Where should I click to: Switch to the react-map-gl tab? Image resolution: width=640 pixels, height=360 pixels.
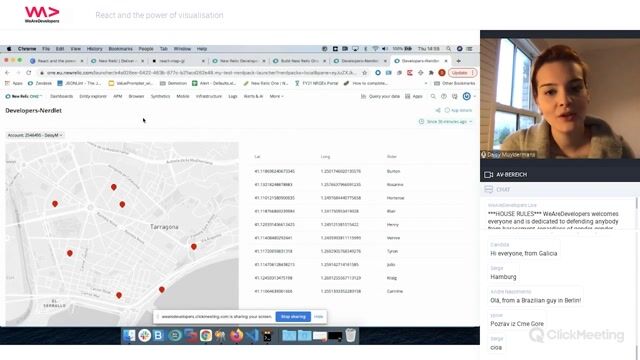pos(178,61)
